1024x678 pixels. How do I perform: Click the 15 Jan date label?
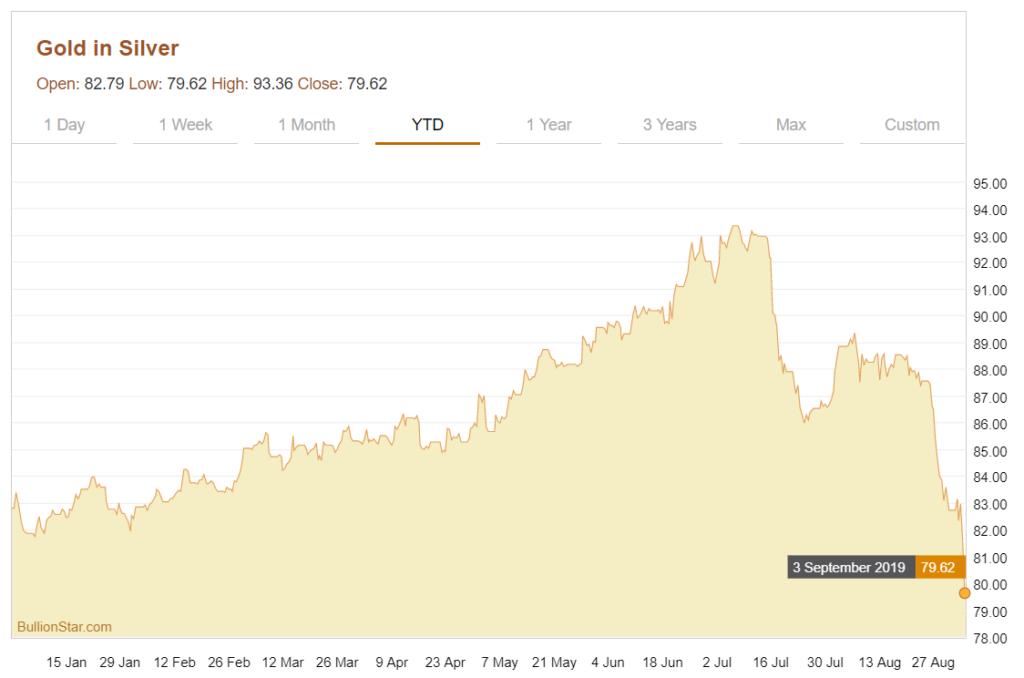click(x=67, y=662)
